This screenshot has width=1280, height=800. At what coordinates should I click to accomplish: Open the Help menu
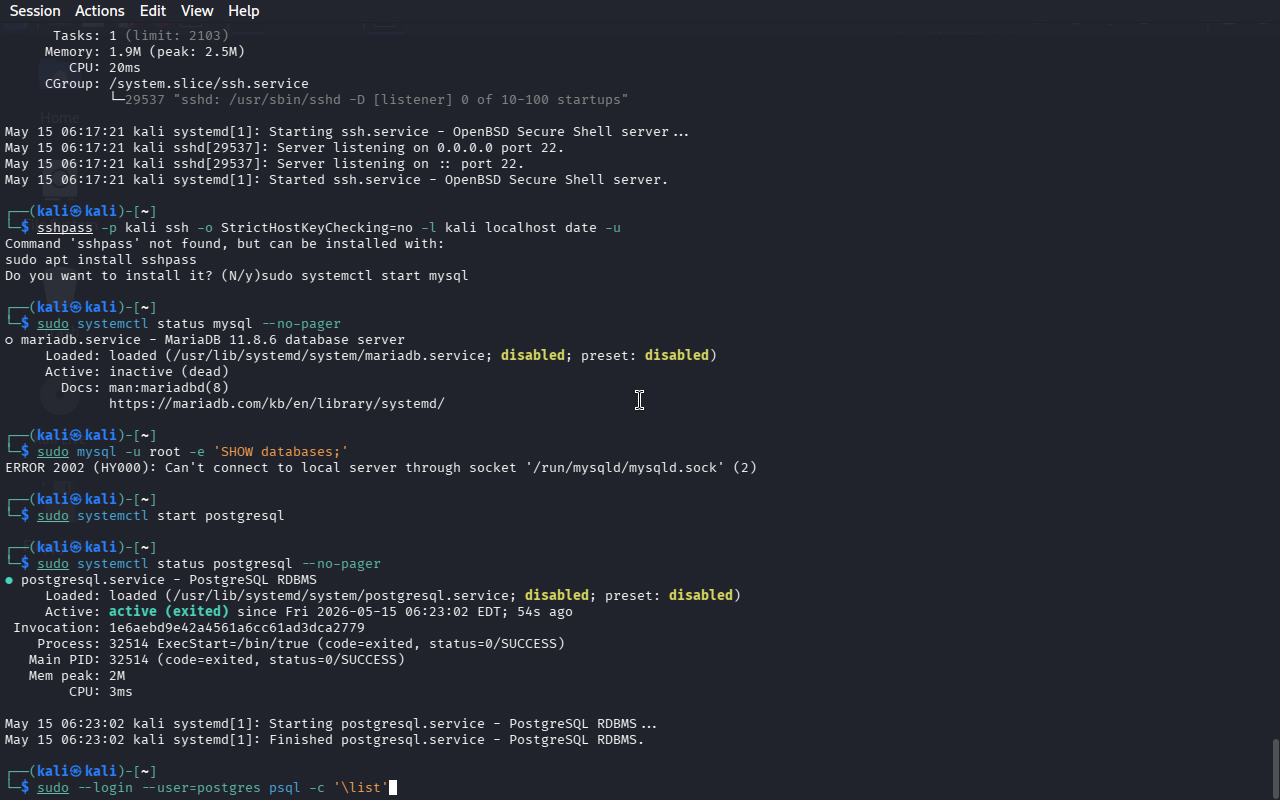pos(244,11)
